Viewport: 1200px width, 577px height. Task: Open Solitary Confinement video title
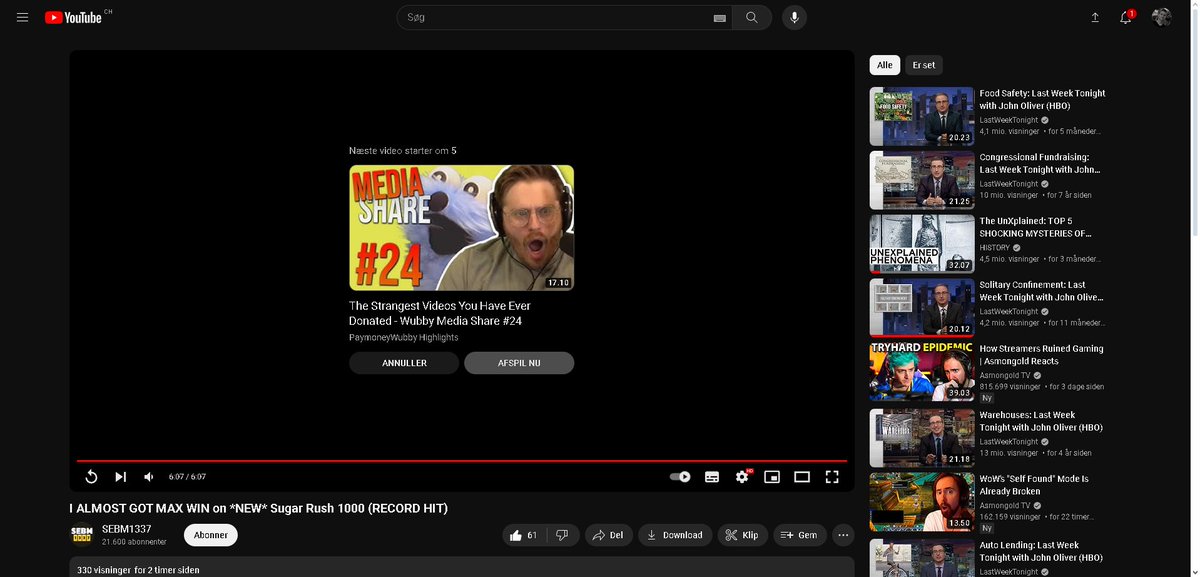click(1041, 291)
